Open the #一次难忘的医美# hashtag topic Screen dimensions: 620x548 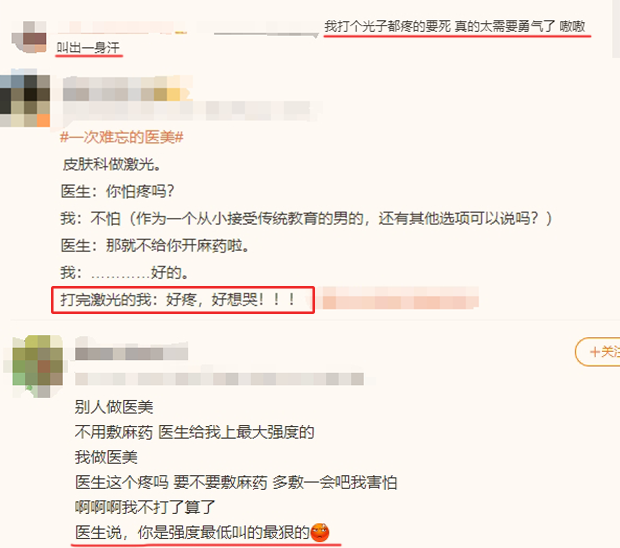click(x=121, y=137)
